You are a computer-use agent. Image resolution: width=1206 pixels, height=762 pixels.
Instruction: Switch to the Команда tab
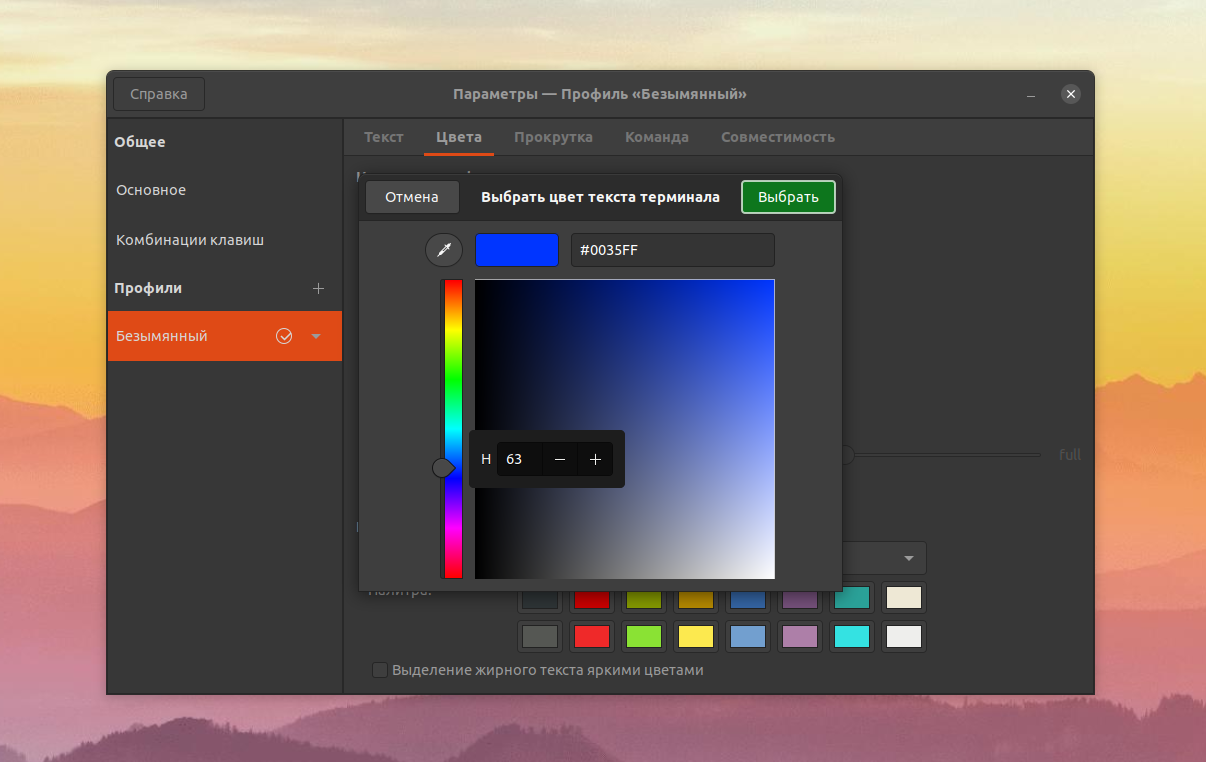pyautogui.click(x=657, y=137)
